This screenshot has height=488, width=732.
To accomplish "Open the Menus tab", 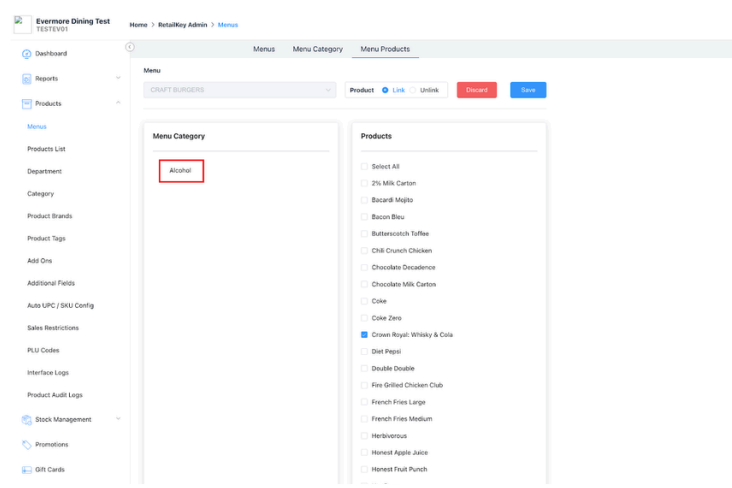I will [264, 49].
